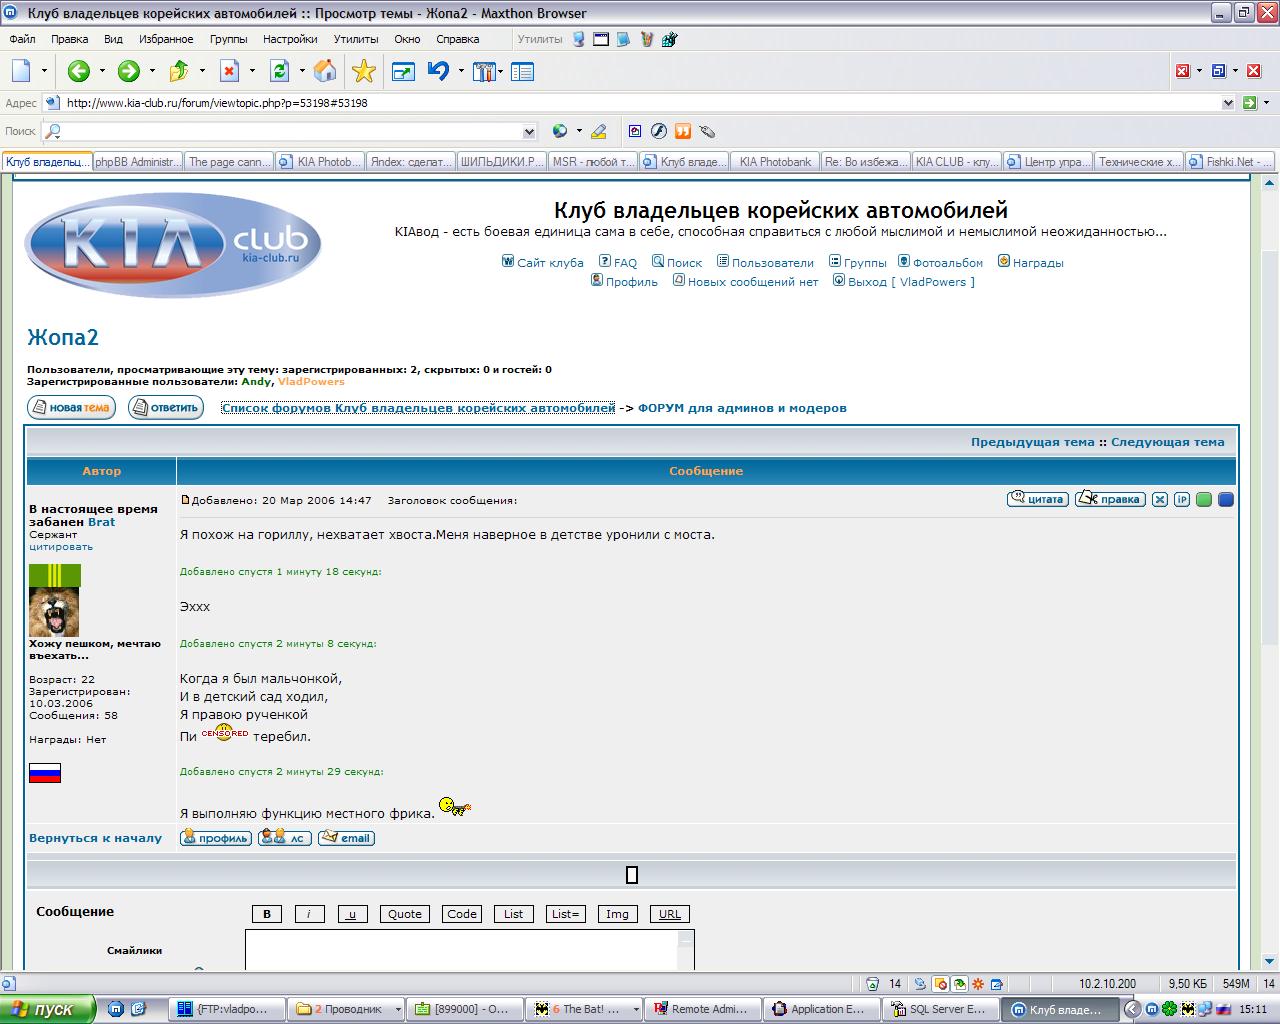Expand the address bar URL dropdown
The width and height of the screenshot is (1280, 1024).
click(1228, 103)
